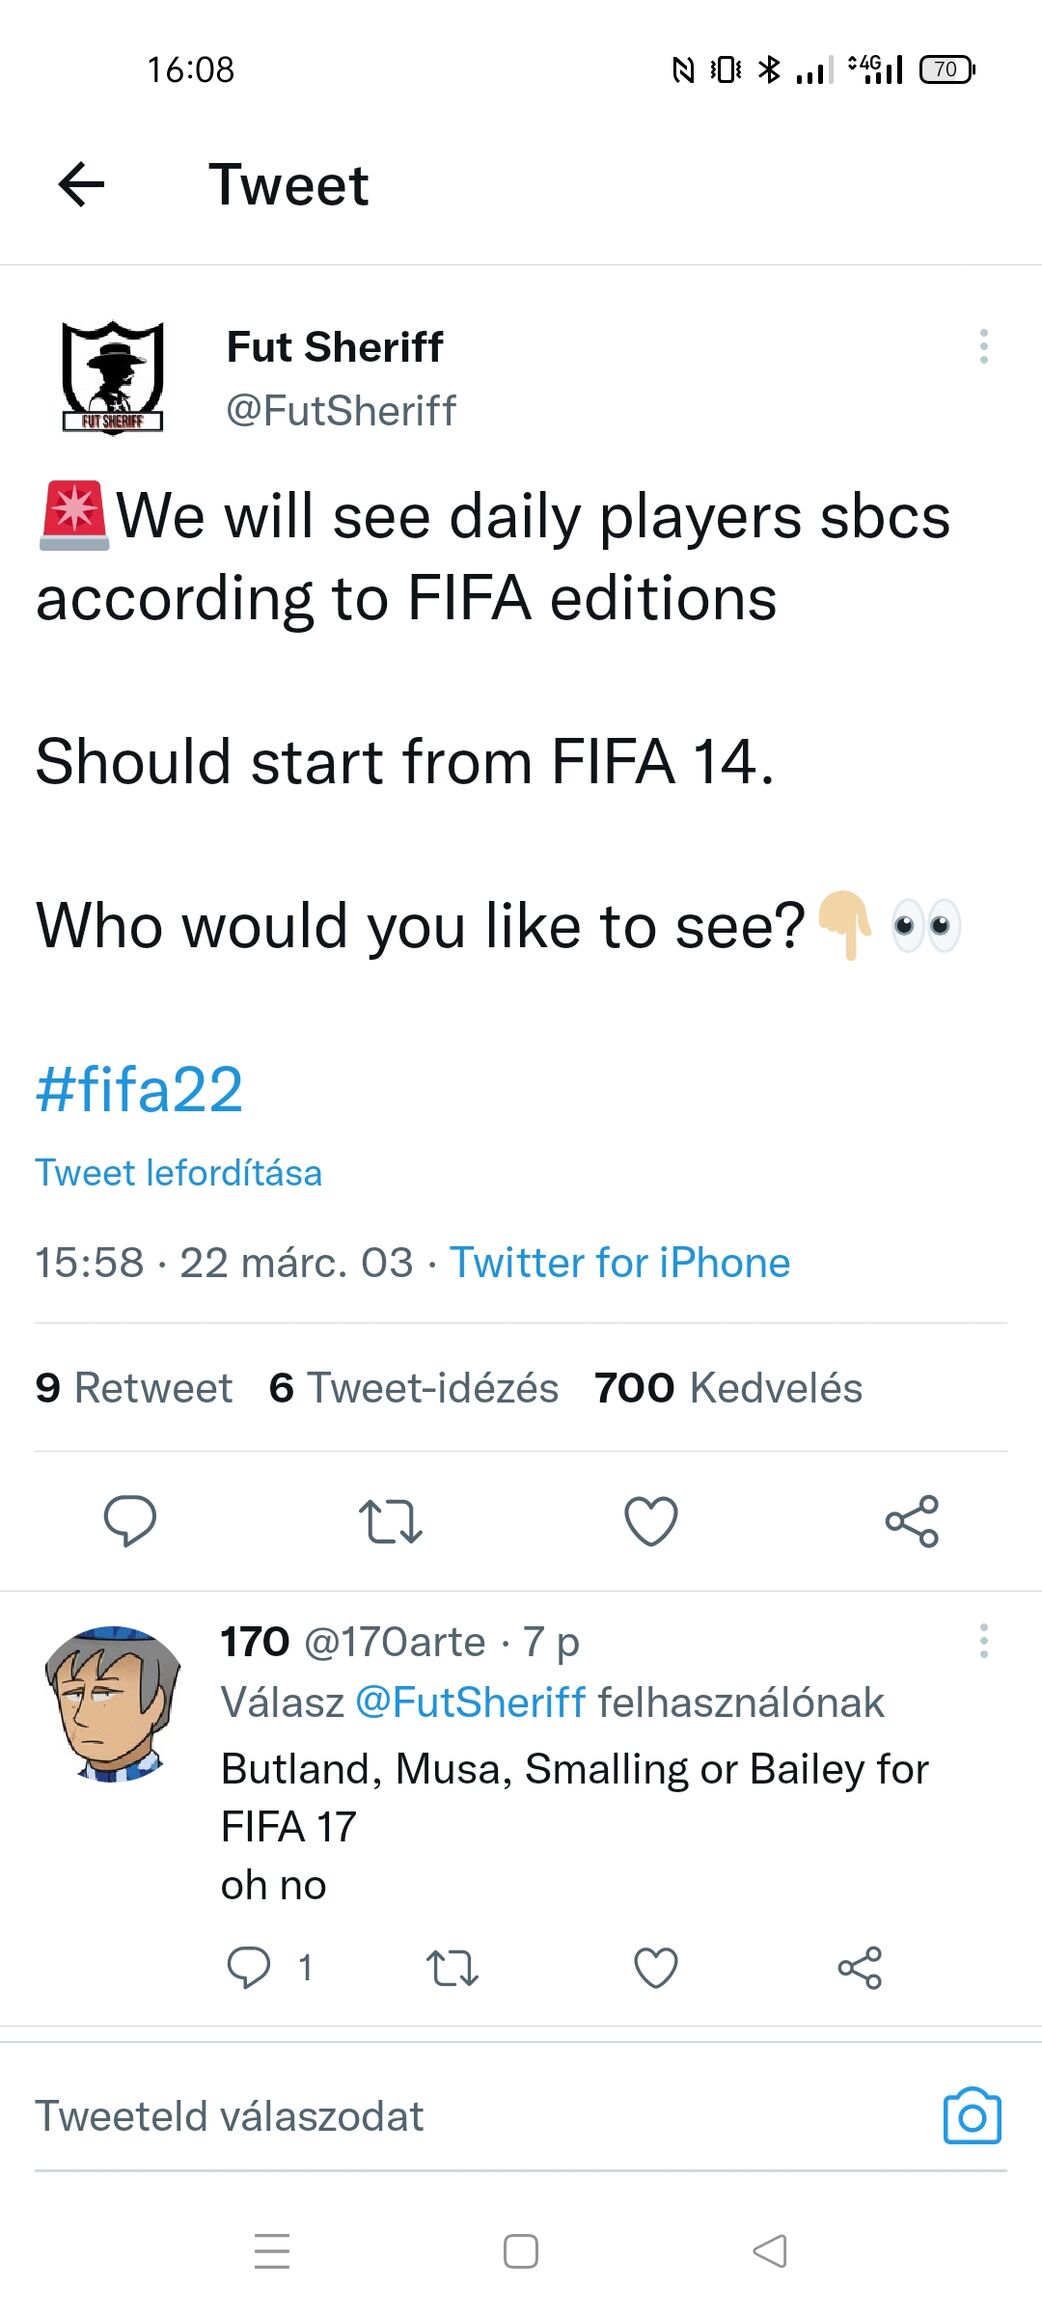Open the 170arte user avatar
Screen dimensions: 1042x2315
(112, 1703)
